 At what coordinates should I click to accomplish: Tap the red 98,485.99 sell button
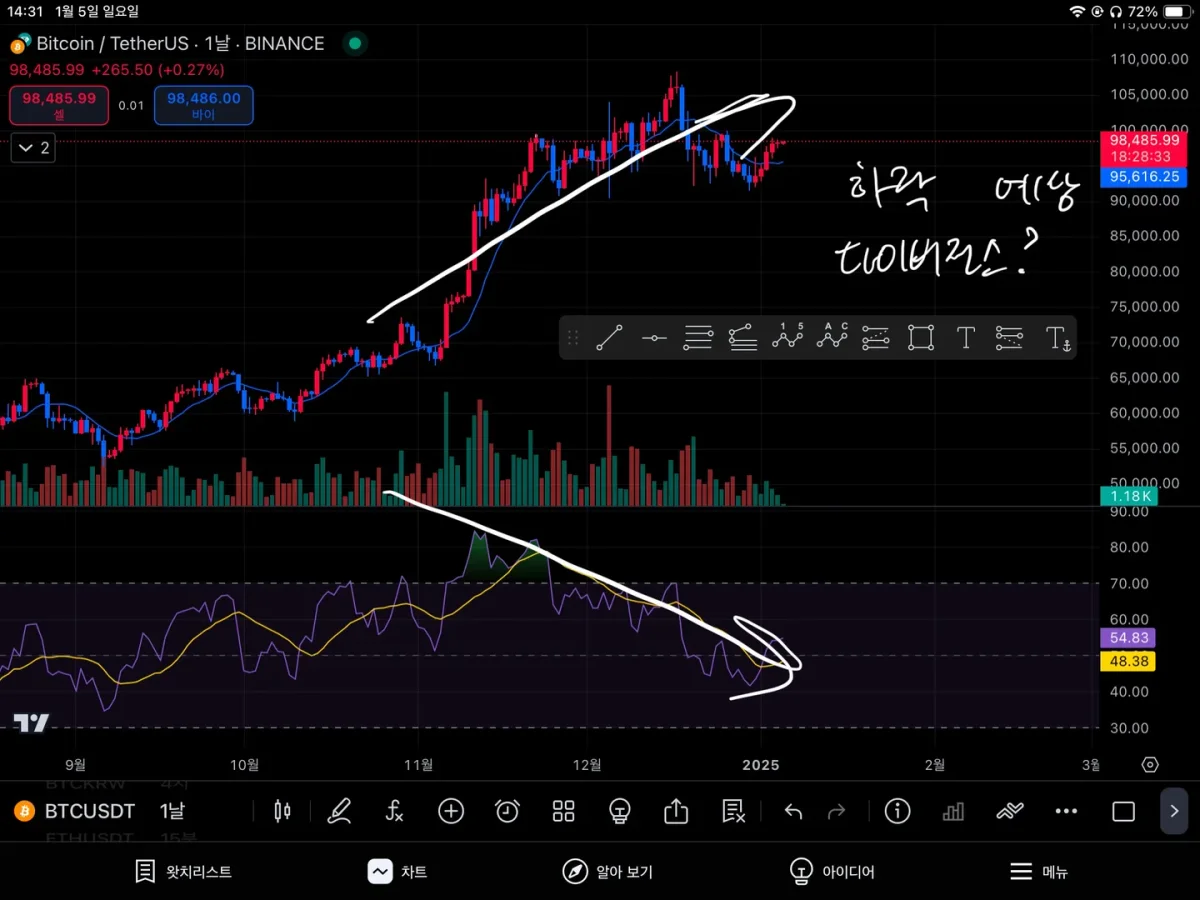[59, 105]
